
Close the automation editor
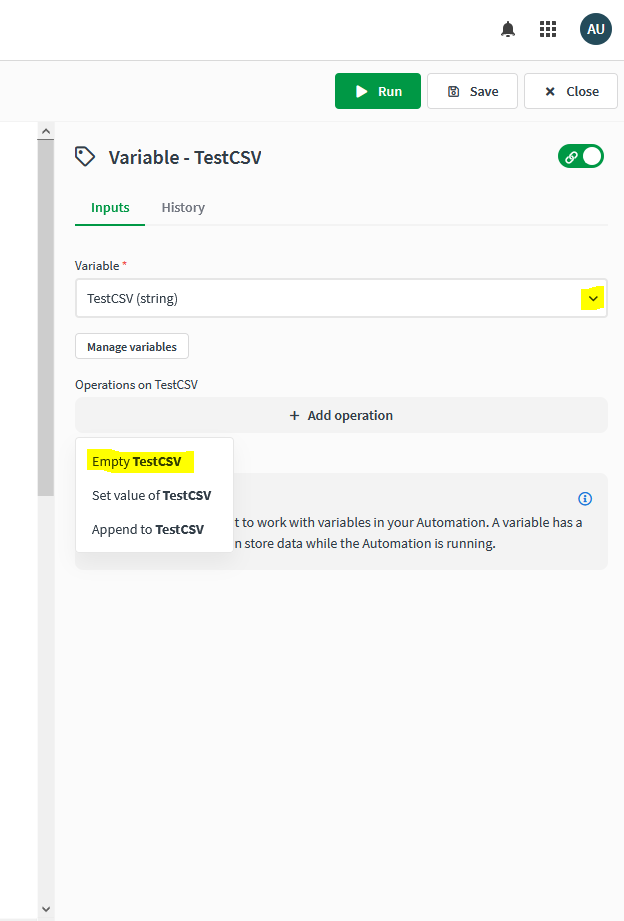(x=571, y=91)
